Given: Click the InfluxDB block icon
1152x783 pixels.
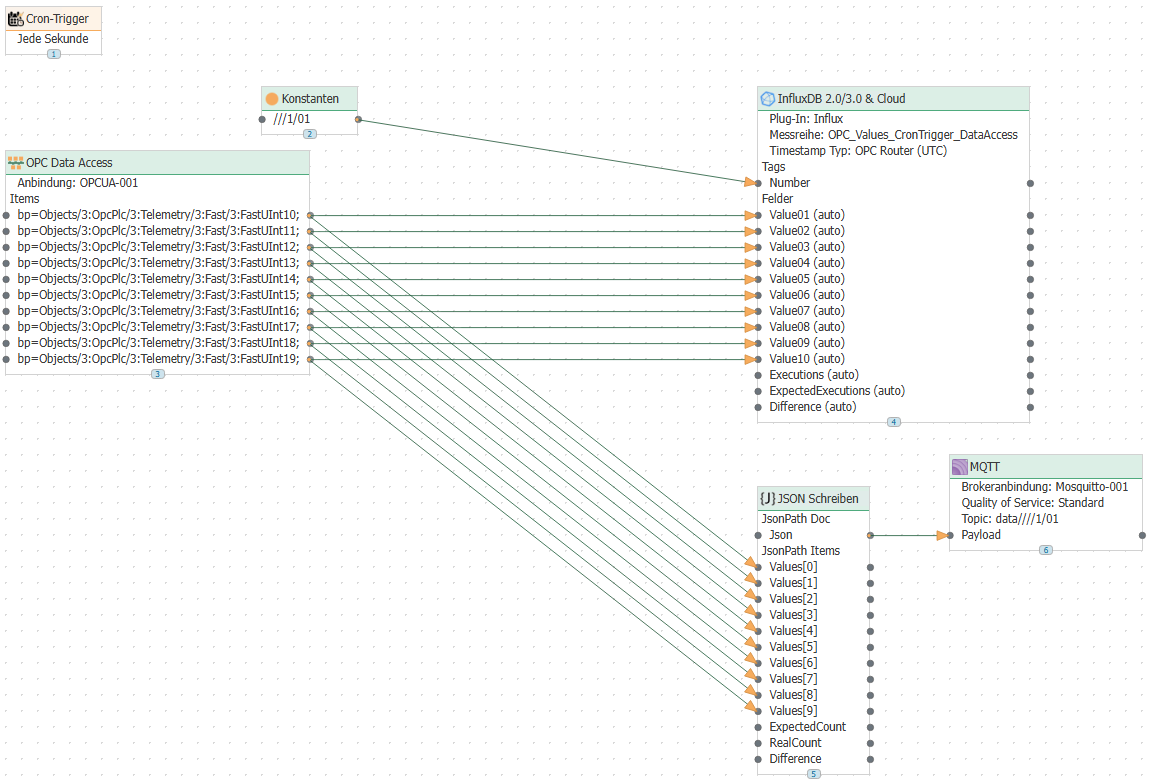Looking at the screenshot, I should click(768, 99).
